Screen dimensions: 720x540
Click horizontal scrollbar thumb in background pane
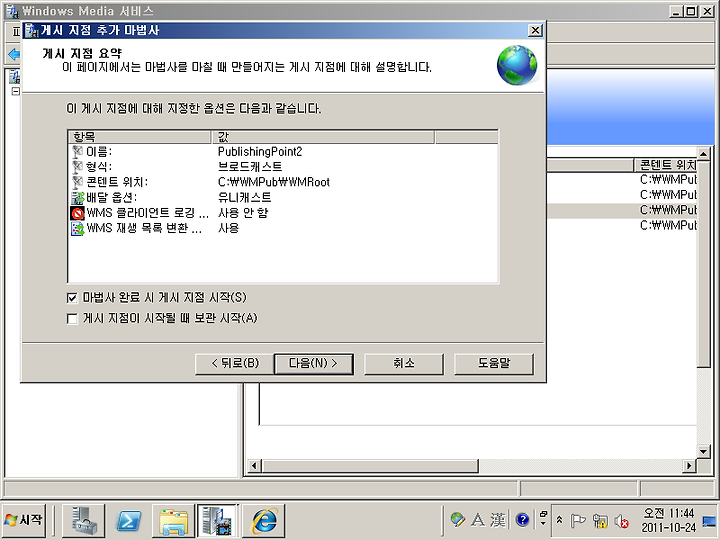click(370, 466)
